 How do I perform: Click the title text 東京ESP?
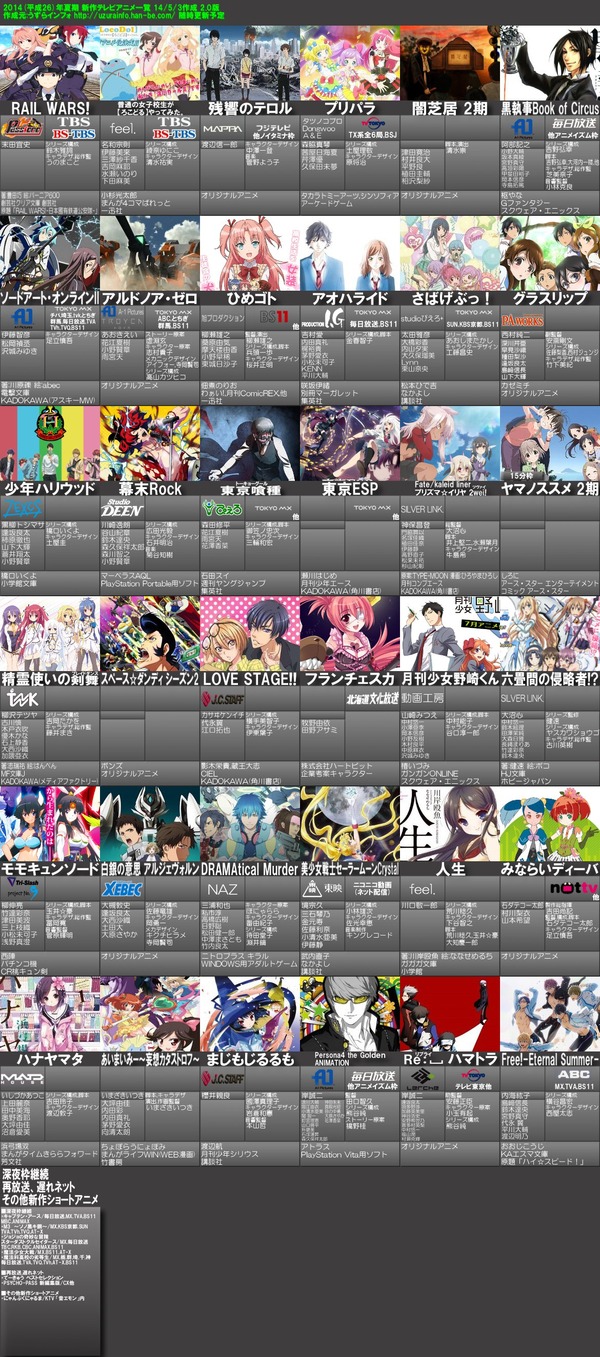[x=350, y=488]
